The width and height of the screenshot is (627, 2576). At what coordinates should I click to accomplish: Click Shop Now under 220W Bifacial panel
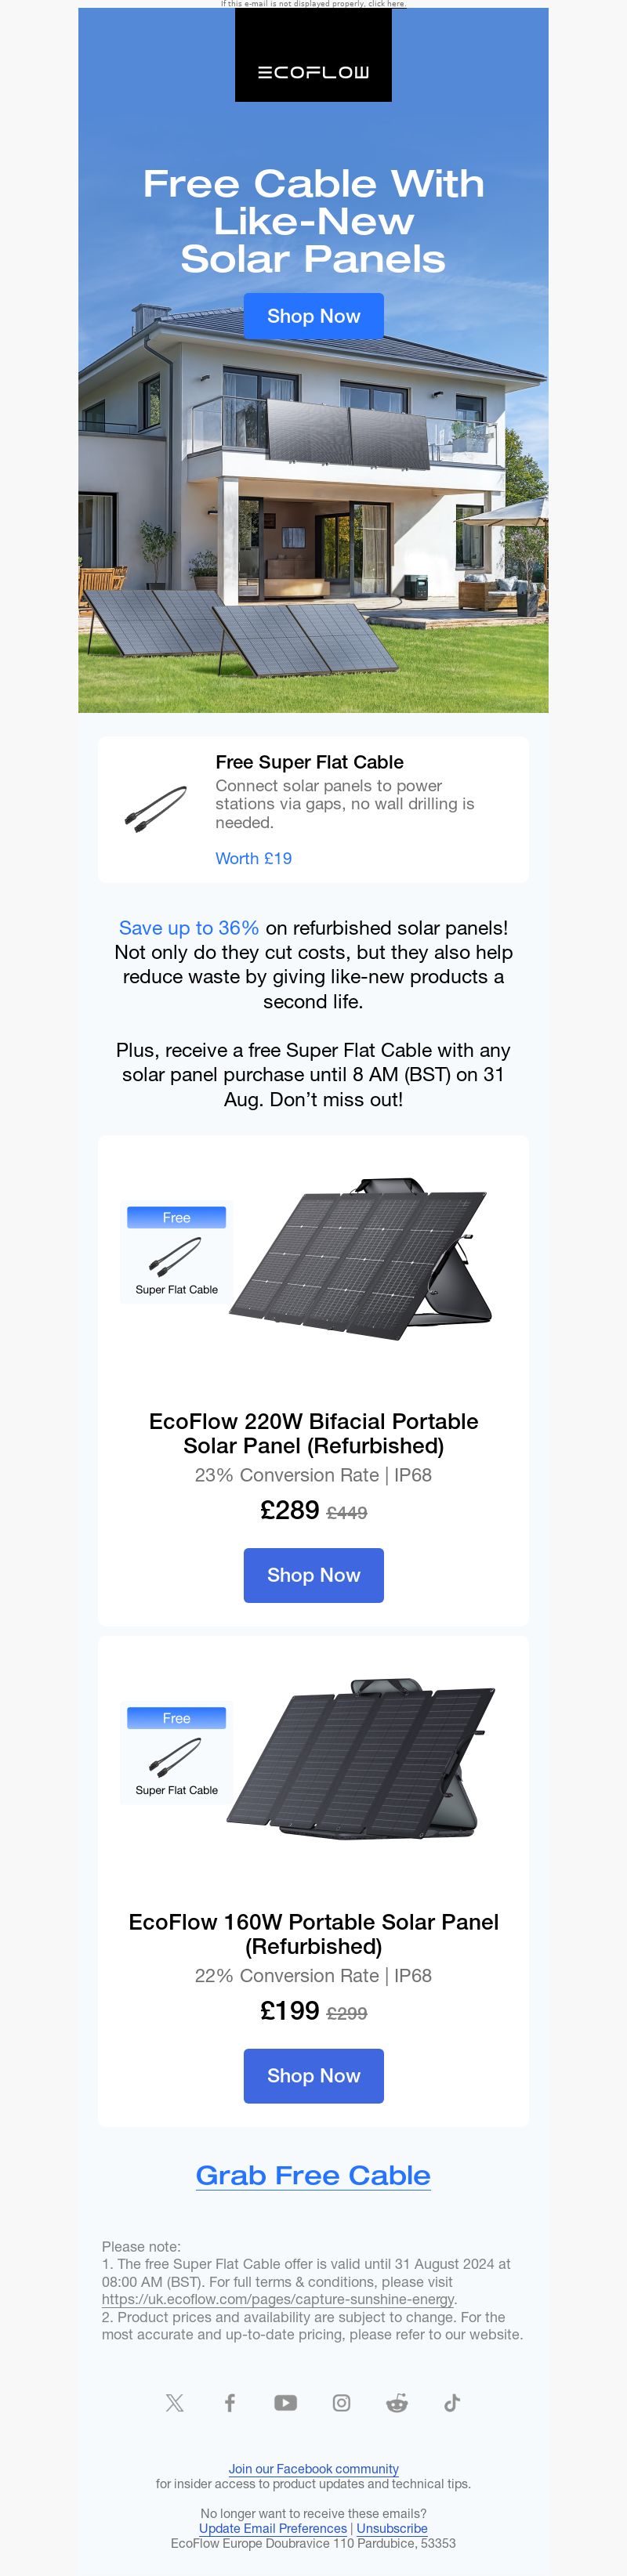(x=313, y=1575)
